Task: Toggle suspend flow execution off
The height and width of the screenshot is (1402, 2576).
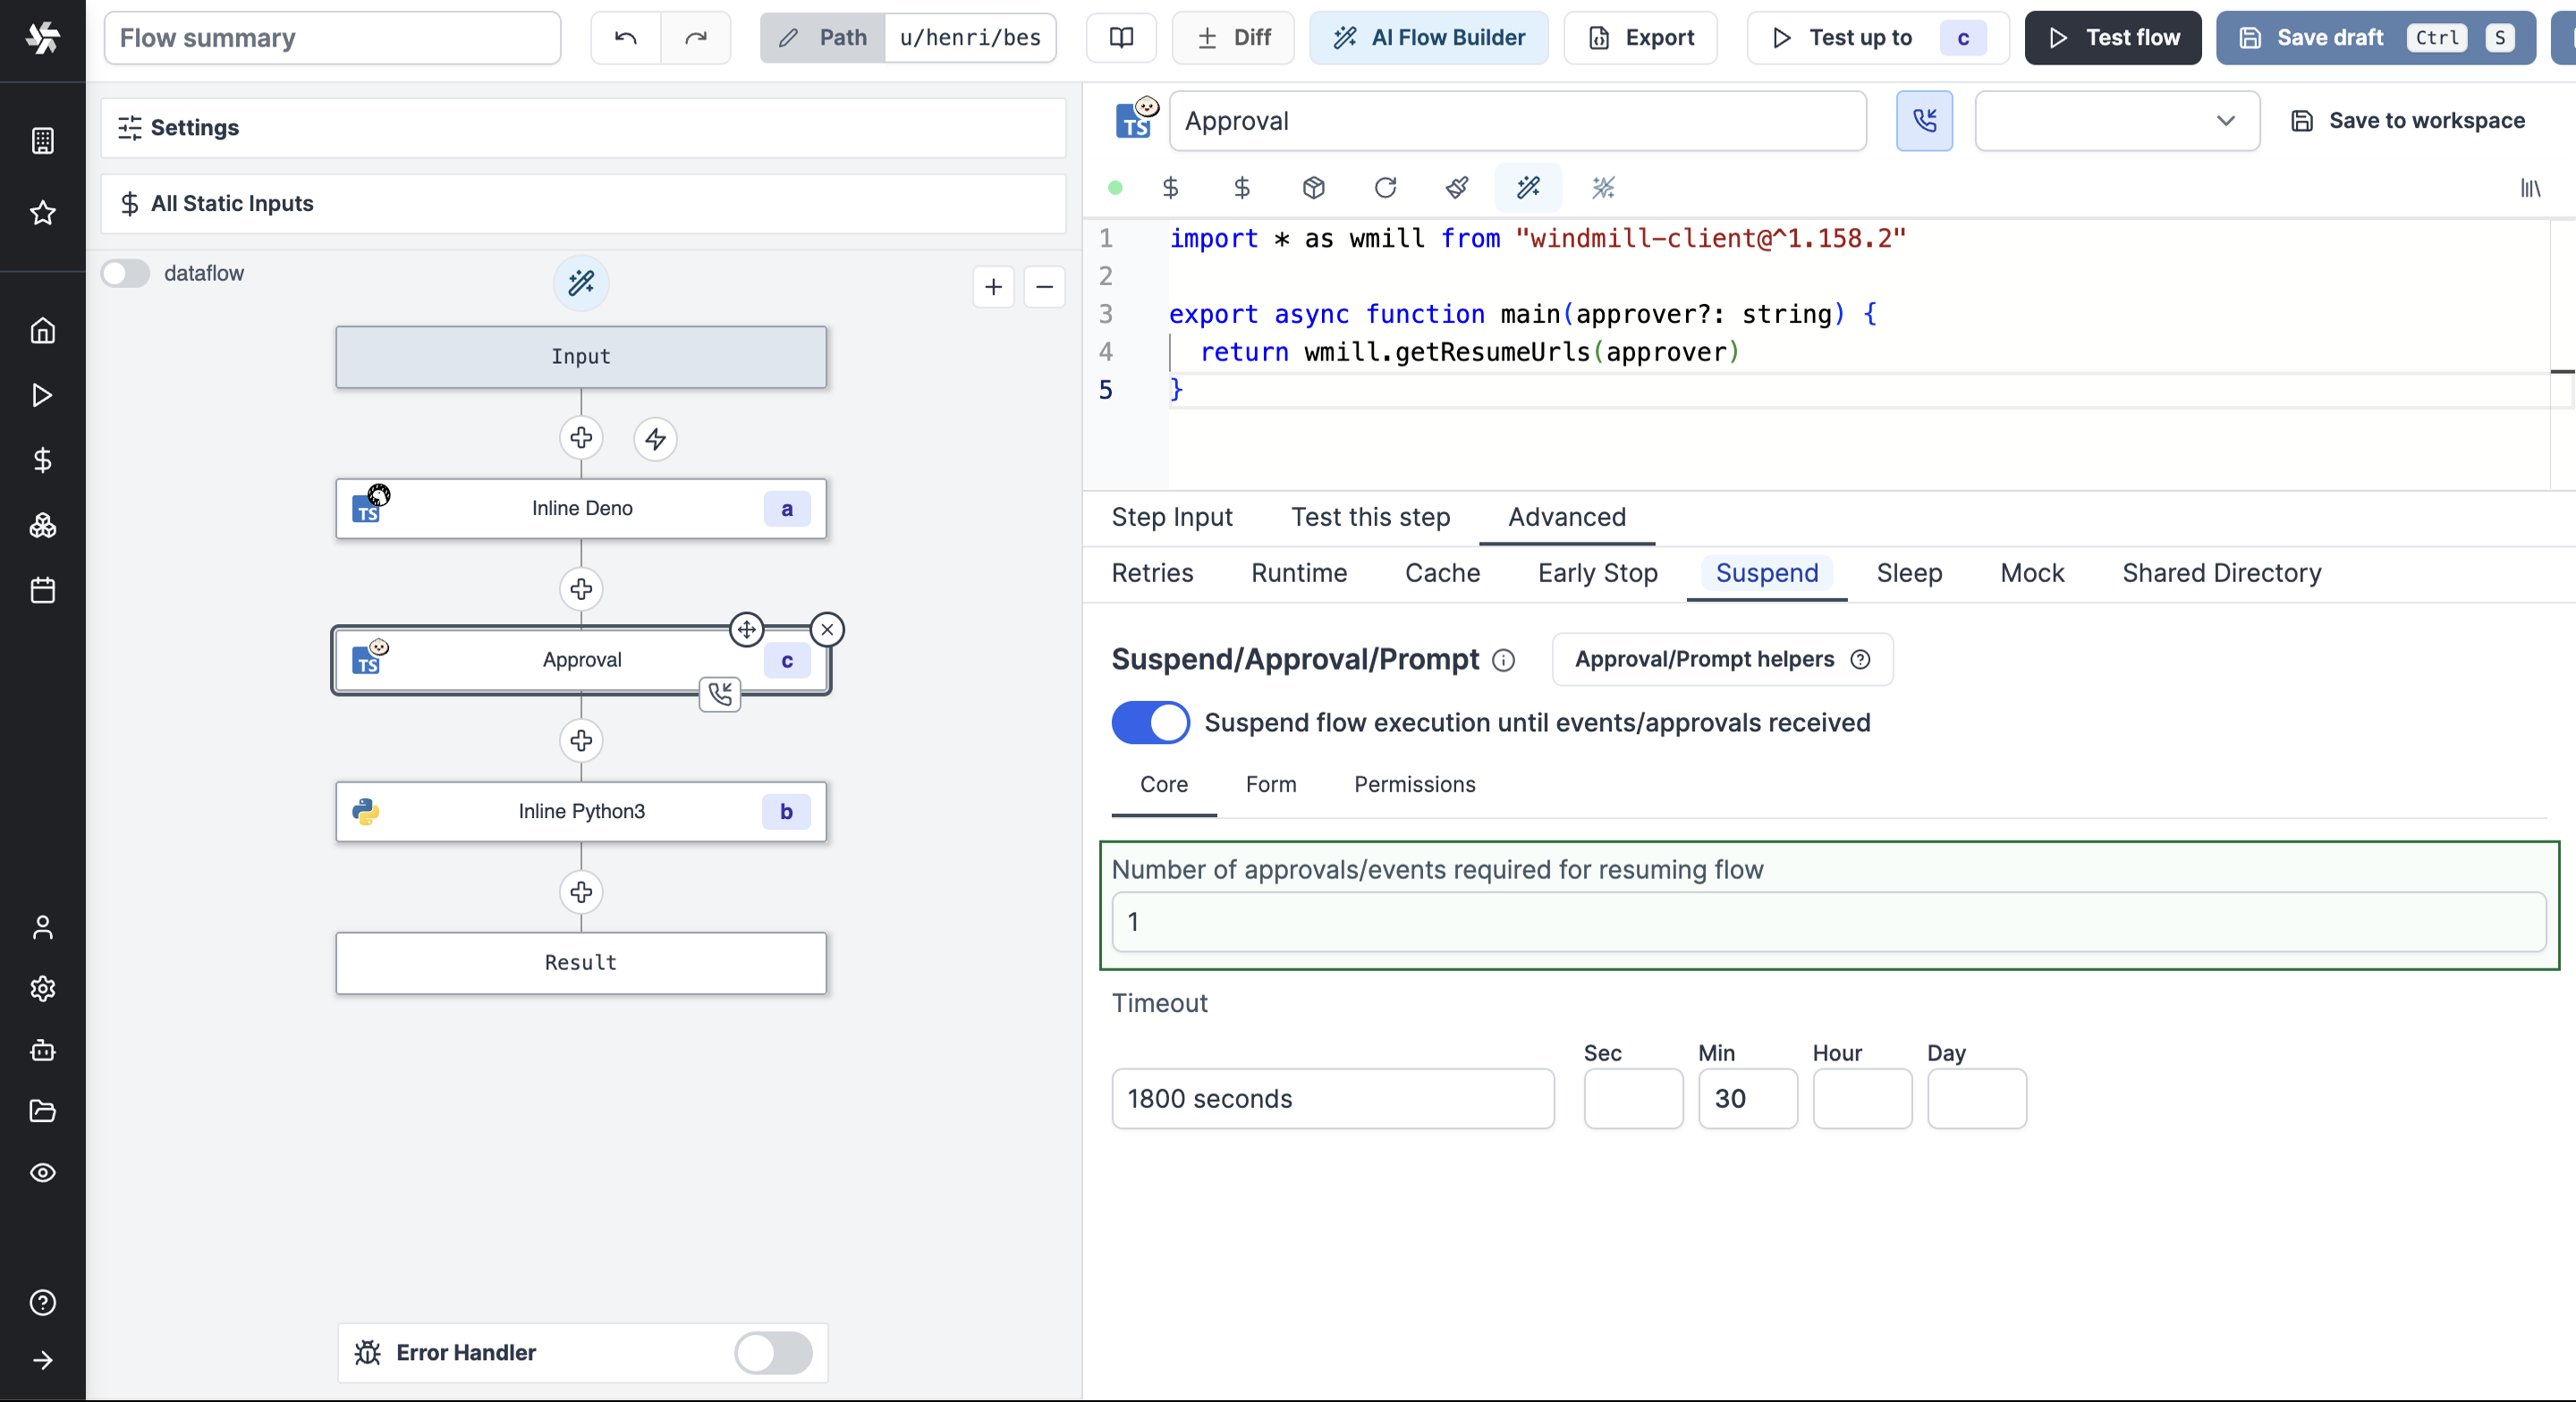Action: [1150, 722]
